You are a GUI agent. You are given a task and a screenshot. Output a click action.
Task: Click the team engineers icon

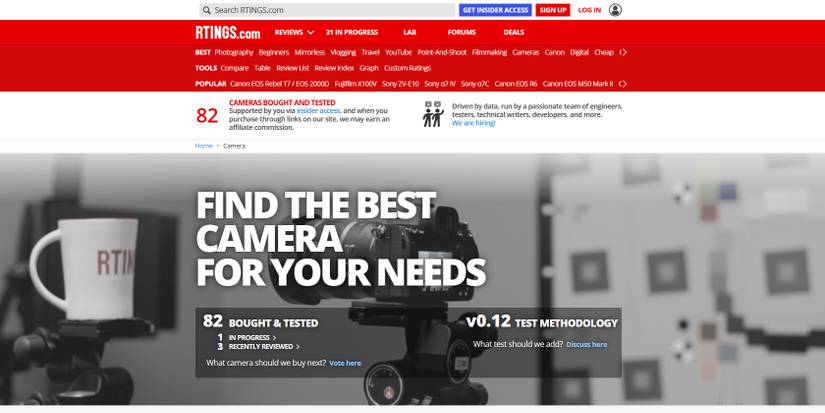(433, 114)
